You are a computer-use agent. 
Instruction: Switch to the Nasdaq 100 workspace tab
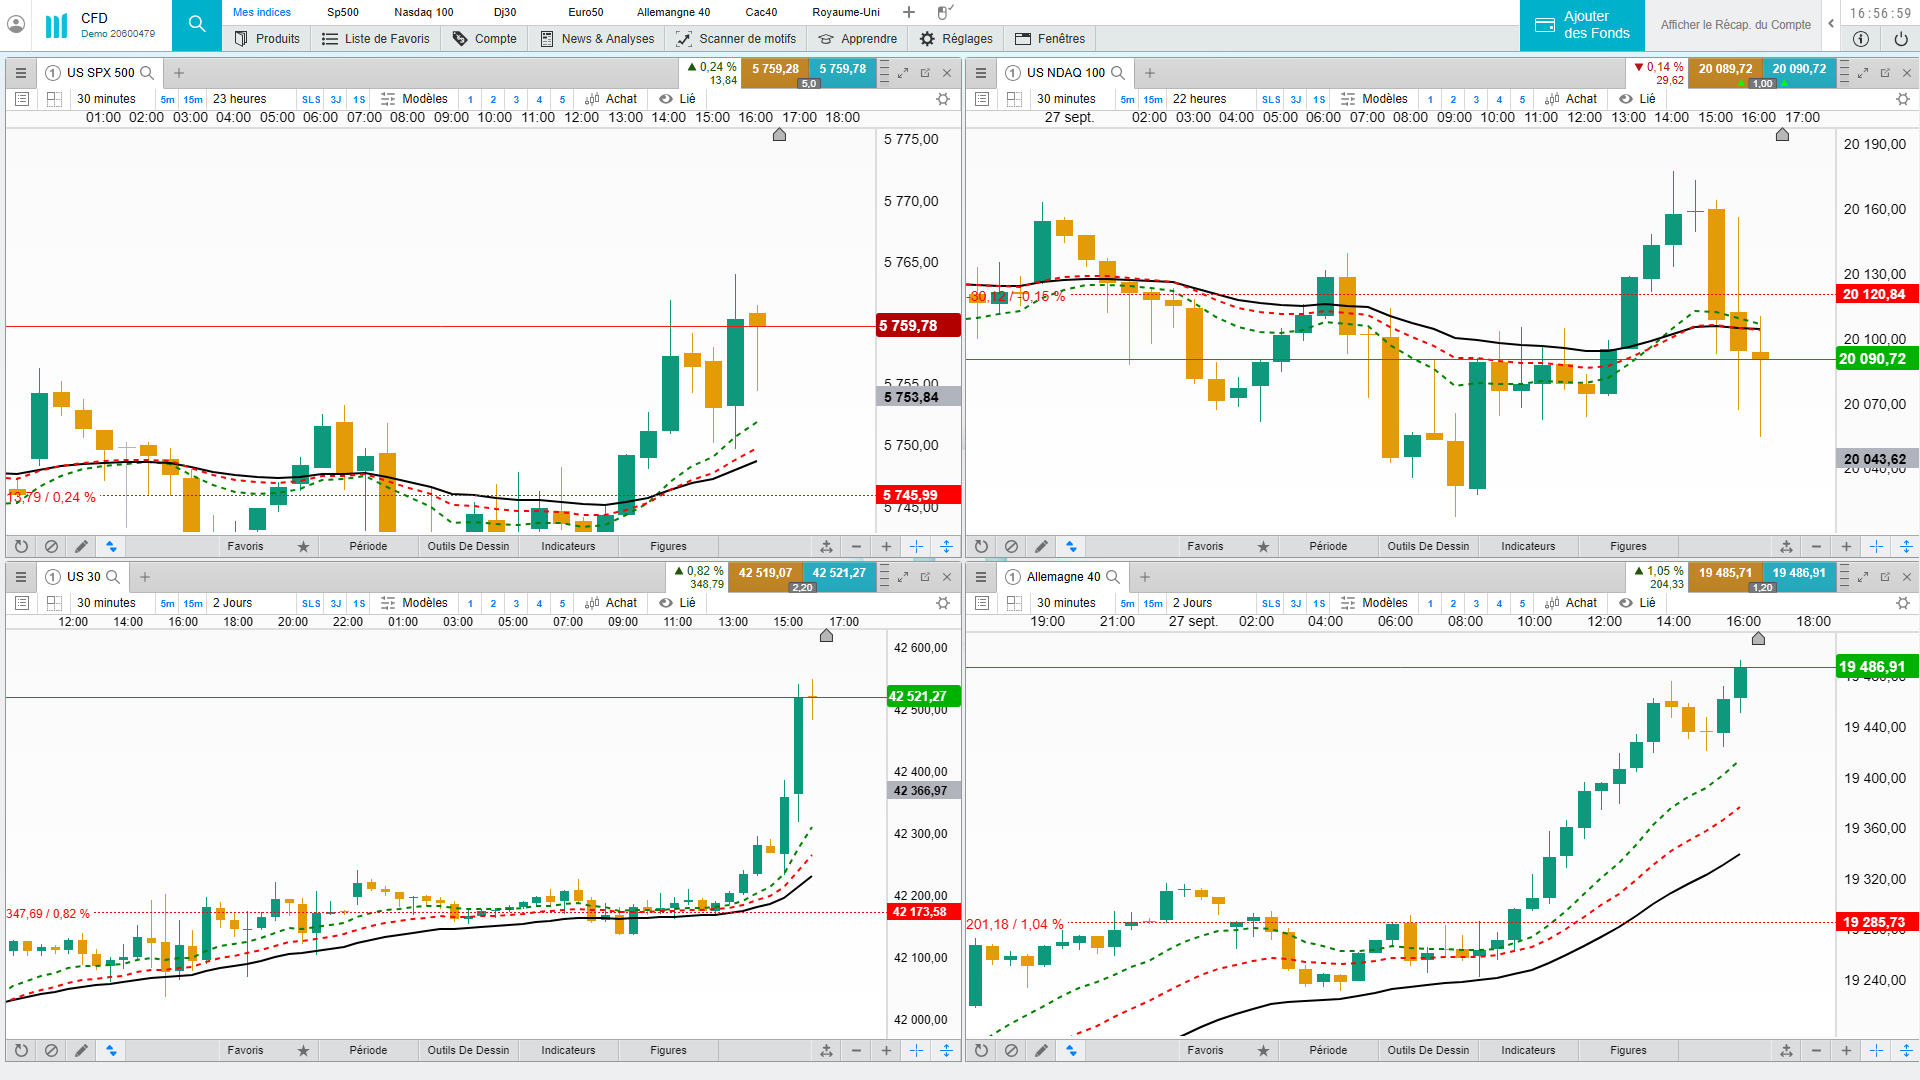point(423,12)
